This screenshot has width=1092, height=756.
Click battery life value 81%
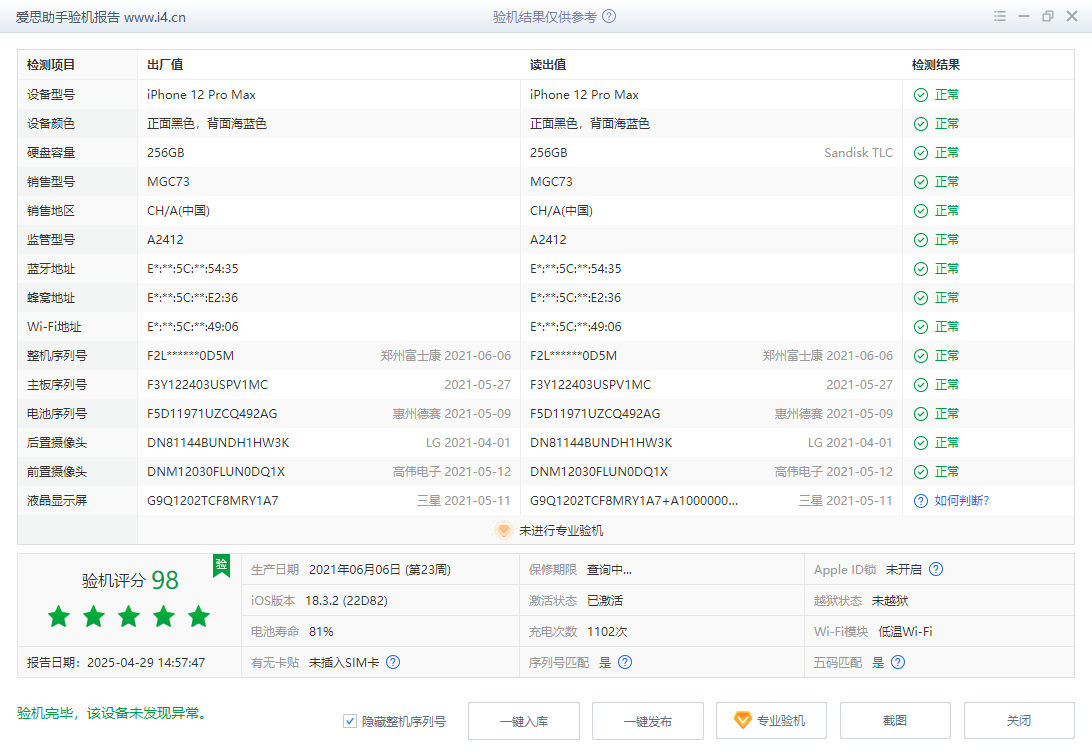321,631
